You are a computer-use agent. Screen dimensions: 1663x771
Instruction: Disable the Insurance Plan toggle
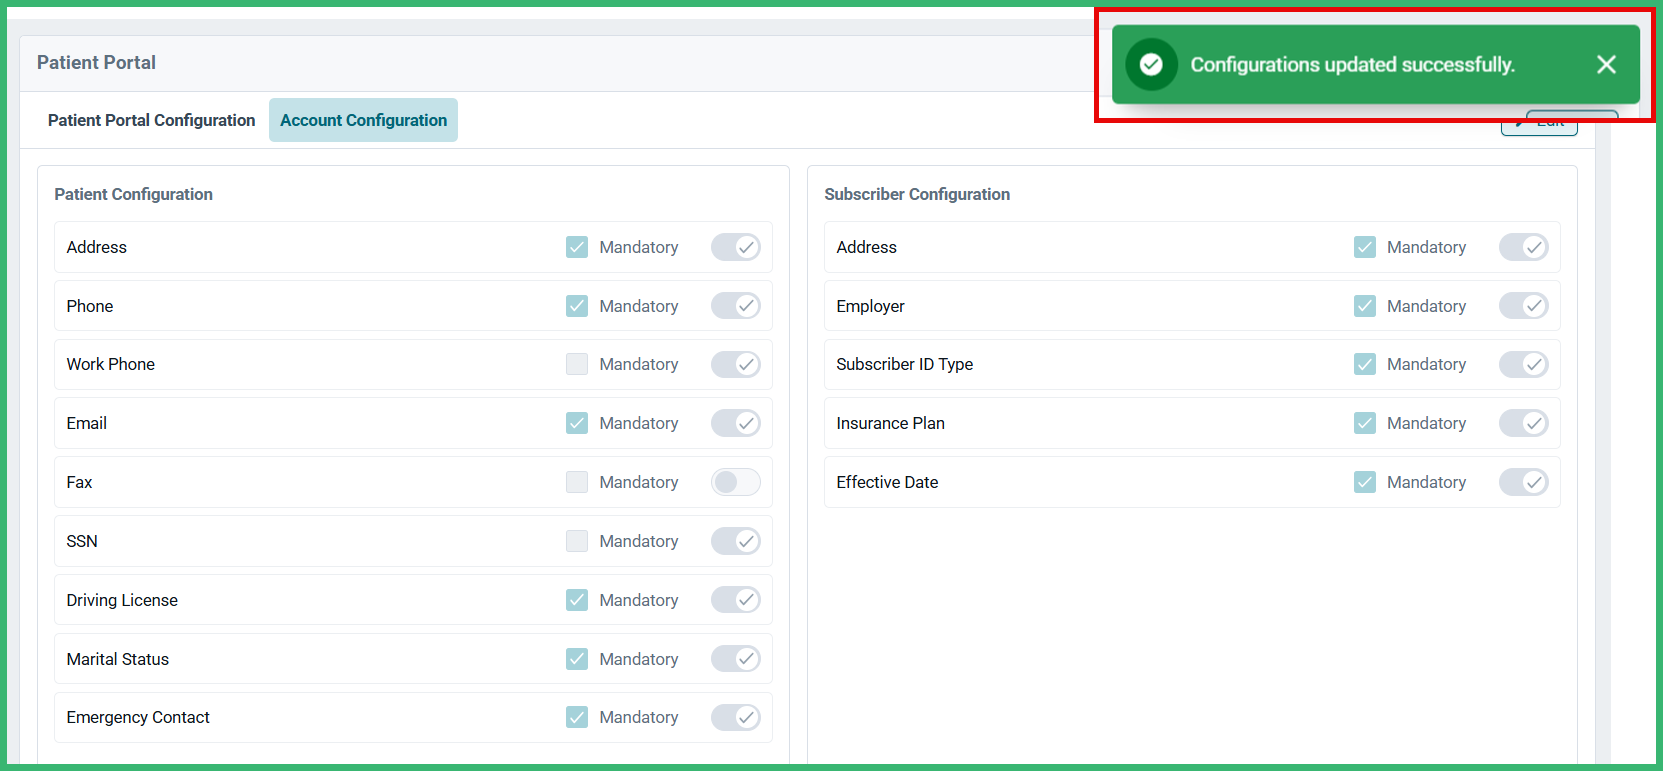[x=1523, y=423]
